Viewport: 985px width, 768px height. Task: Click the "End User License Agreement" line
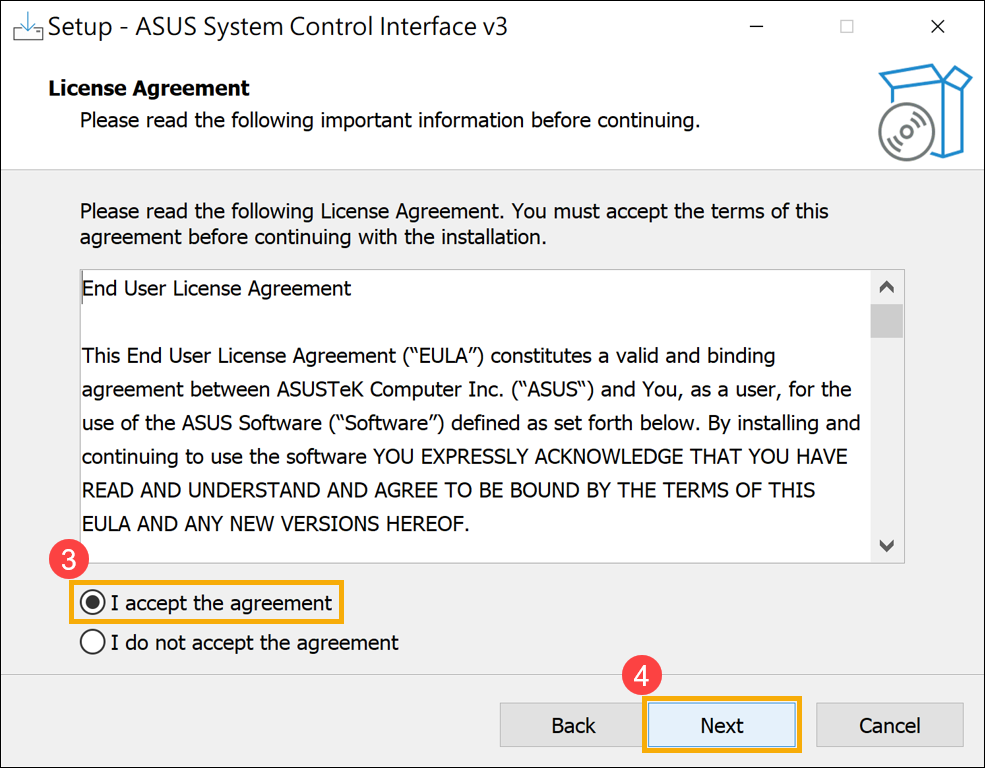pyautogui.click(x=217, y=289)
